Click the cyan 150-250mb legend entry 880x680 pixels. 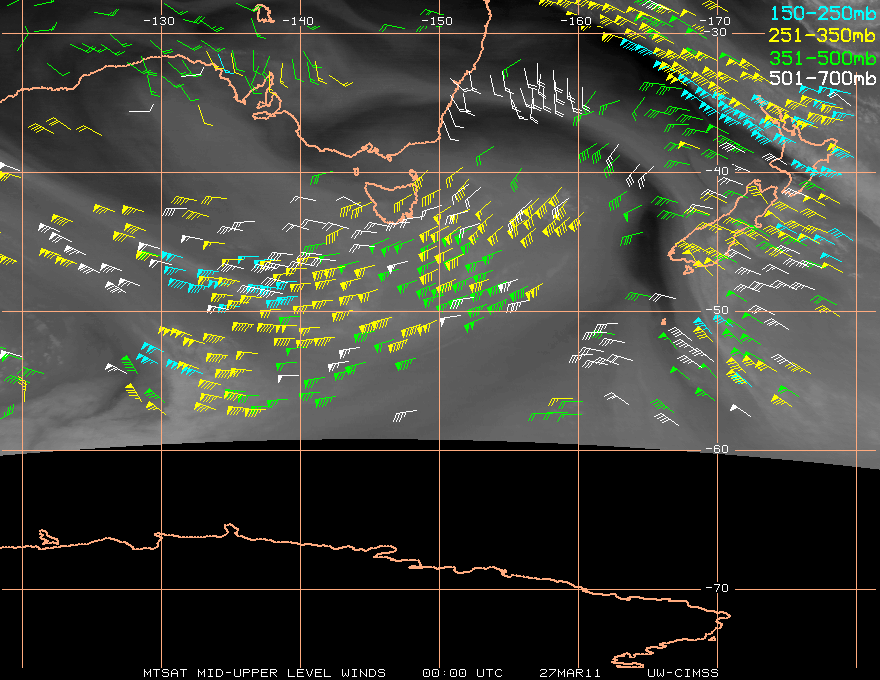coord(823,13)
